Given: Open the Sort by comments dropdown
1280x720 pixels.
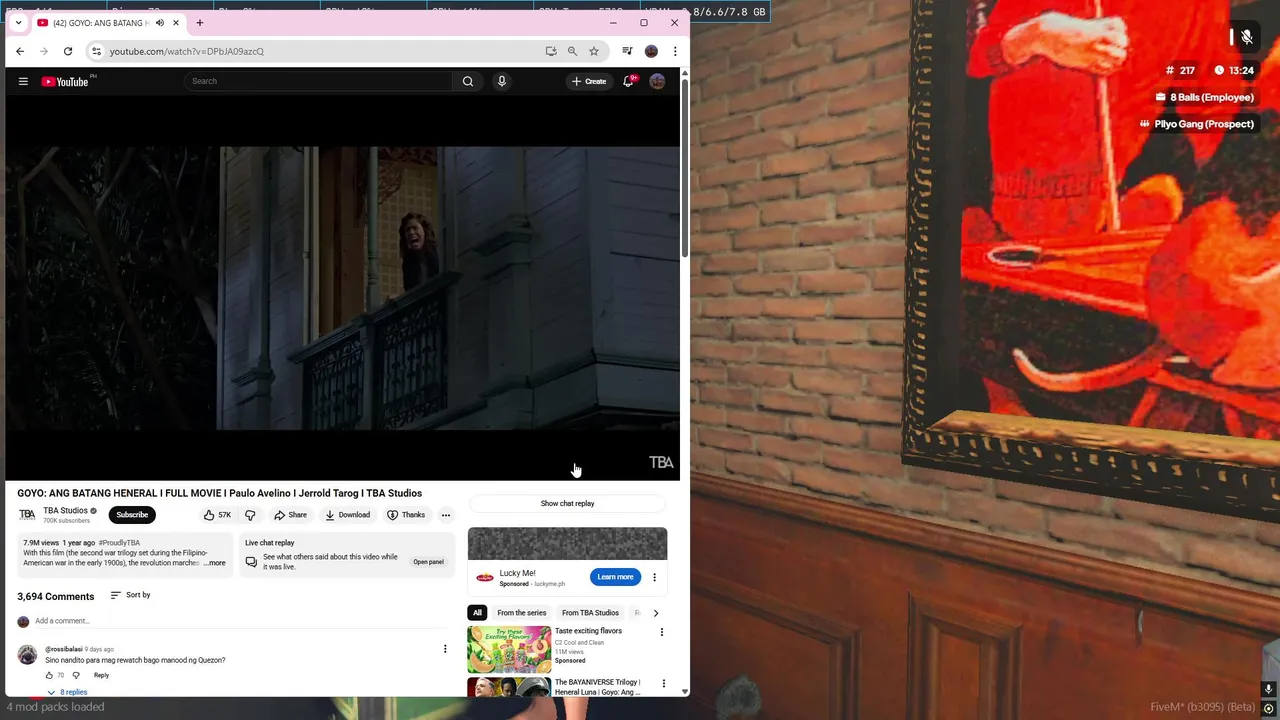Looking at the screenshot, I should [131, 595].
